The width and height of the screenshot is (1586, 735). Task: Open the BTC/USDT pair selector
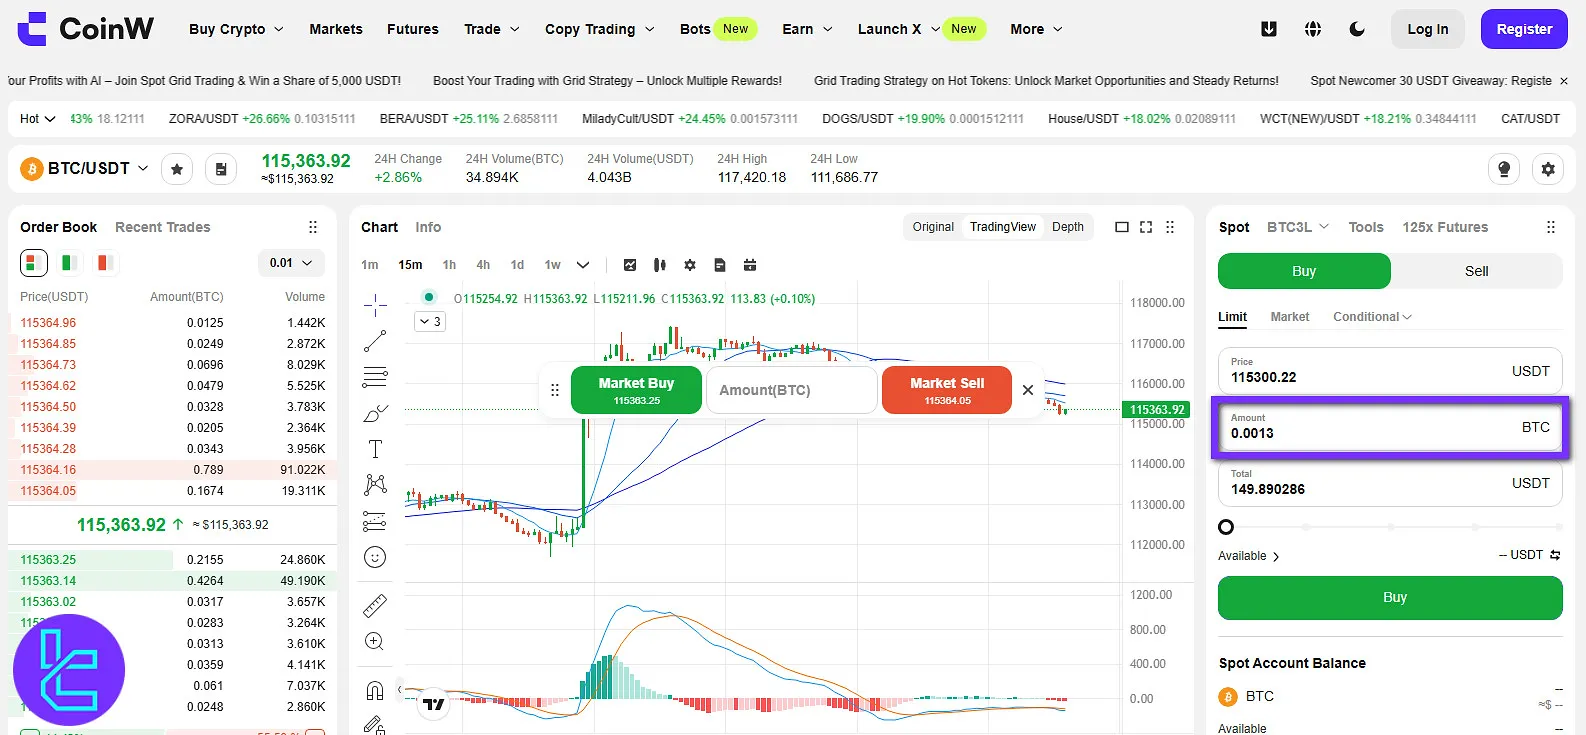click(x=85, y=169)
